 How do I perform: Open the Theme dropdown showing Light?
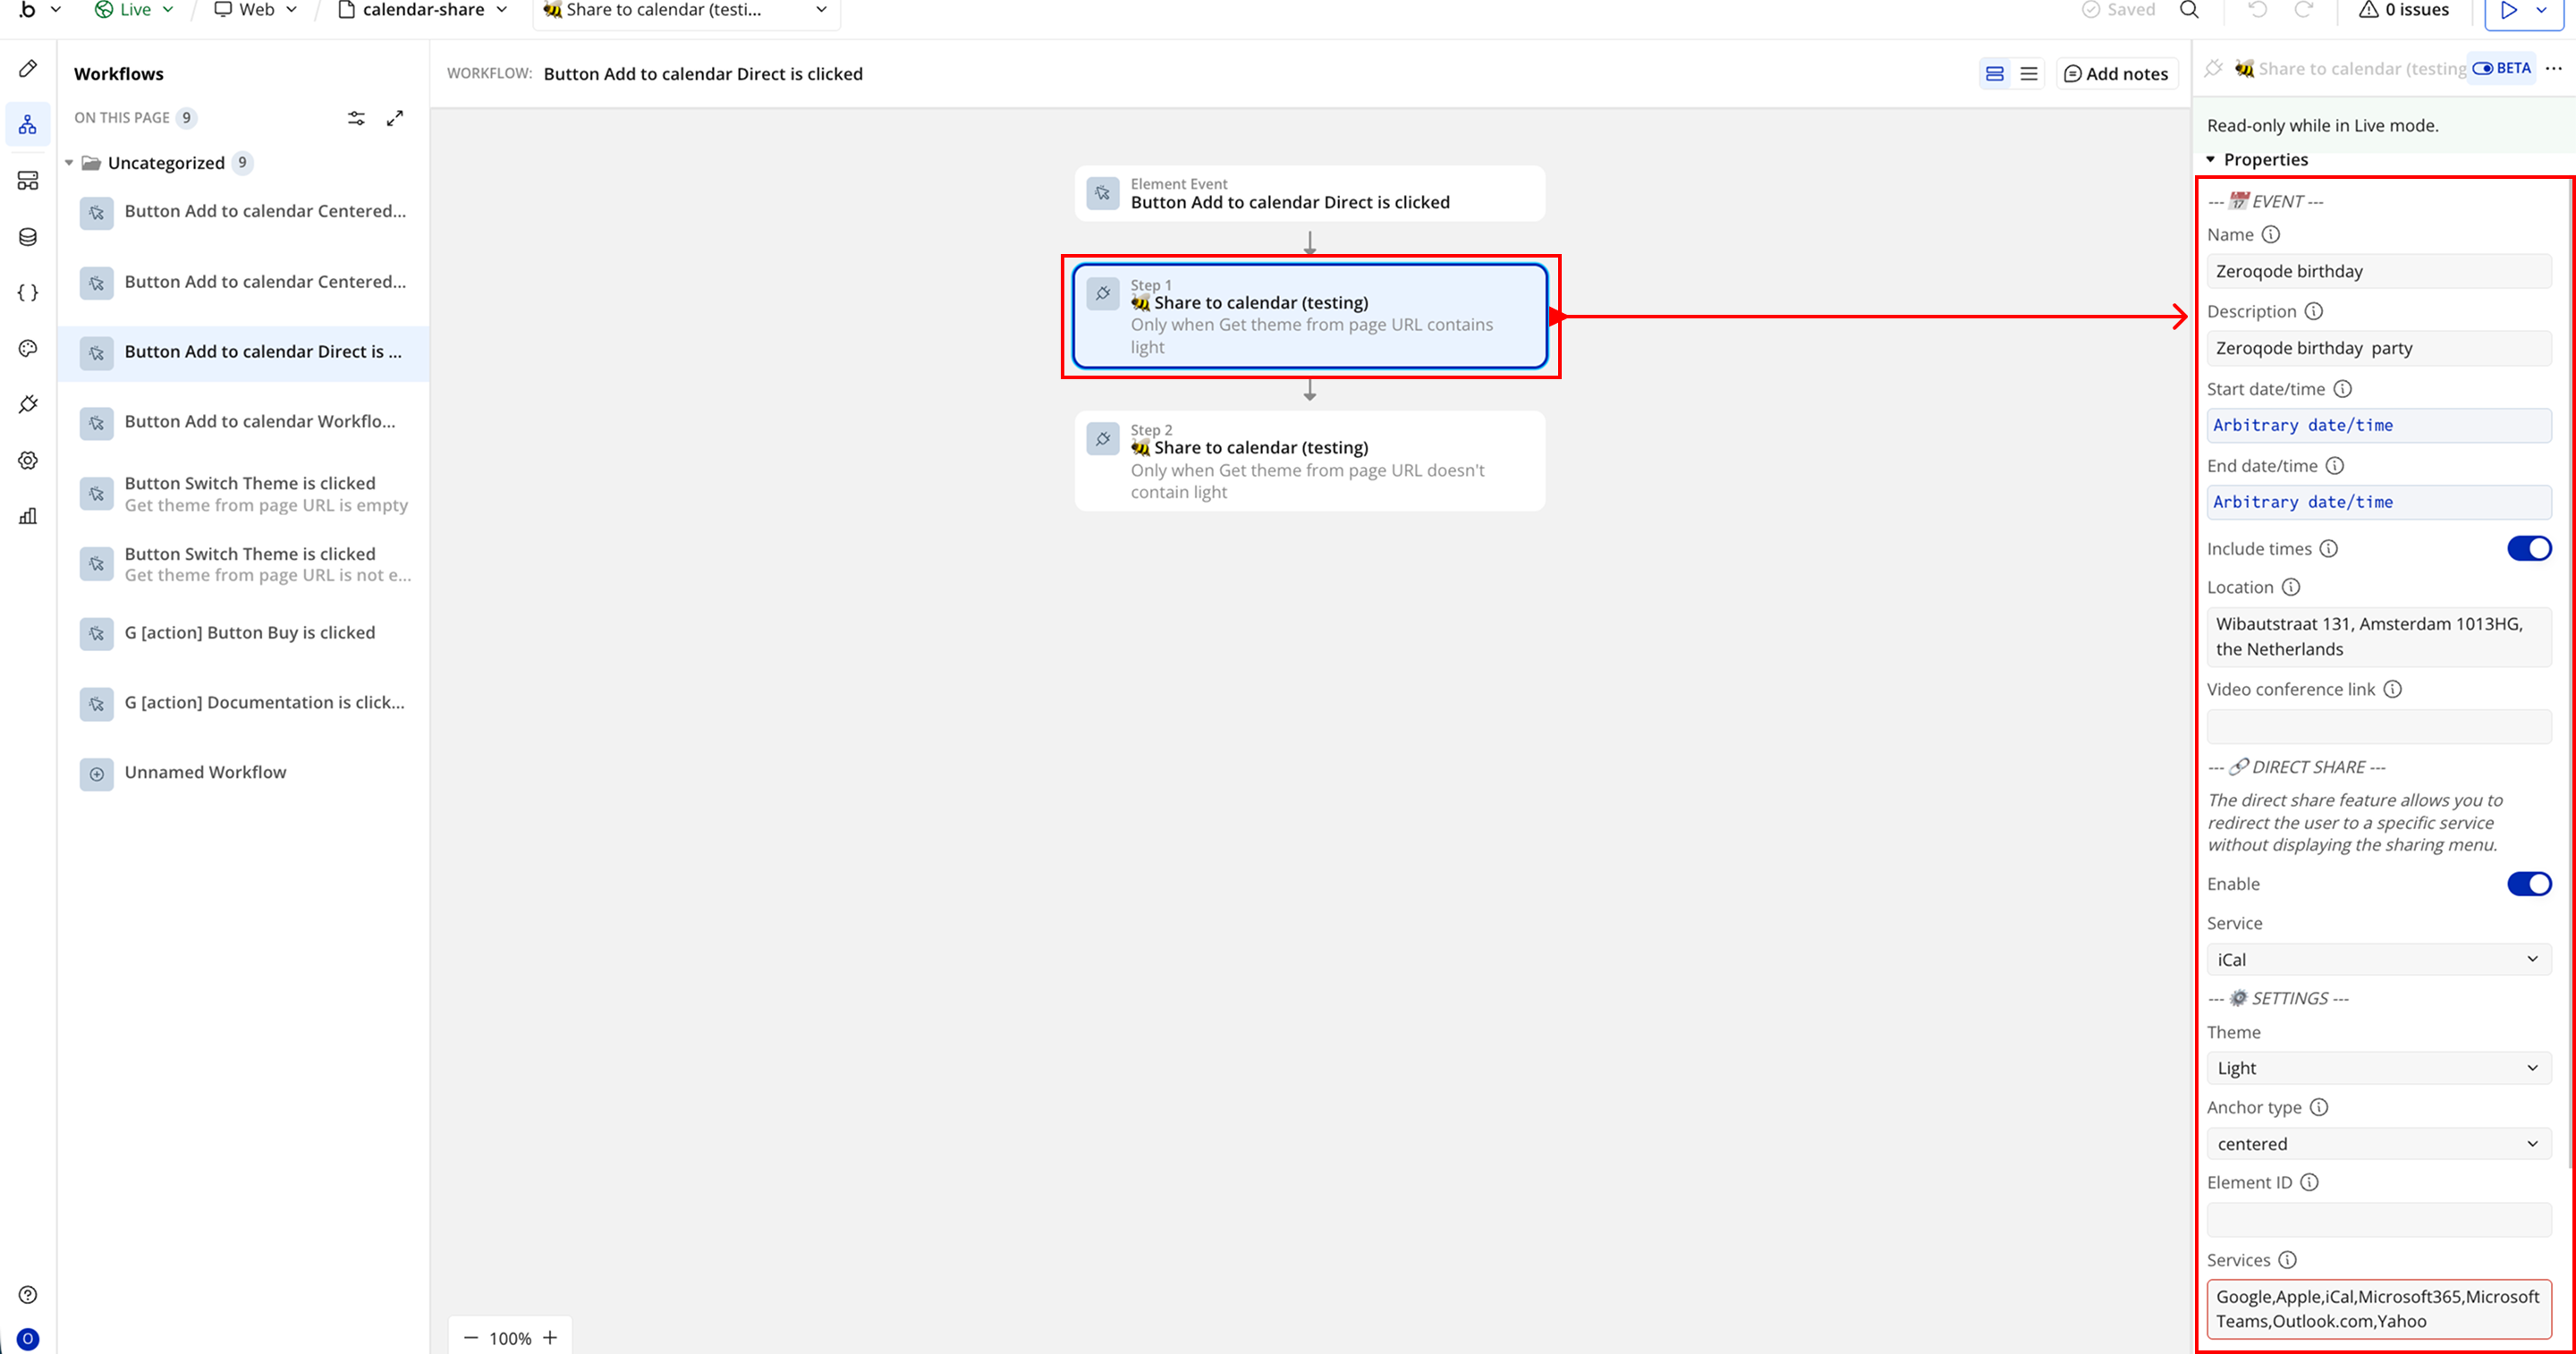[2377, 1068]
